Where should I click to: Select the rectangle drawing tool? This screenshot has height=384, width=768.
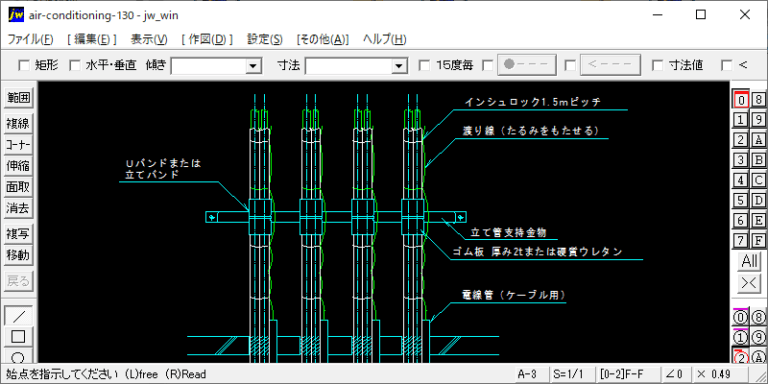point(18,336)
